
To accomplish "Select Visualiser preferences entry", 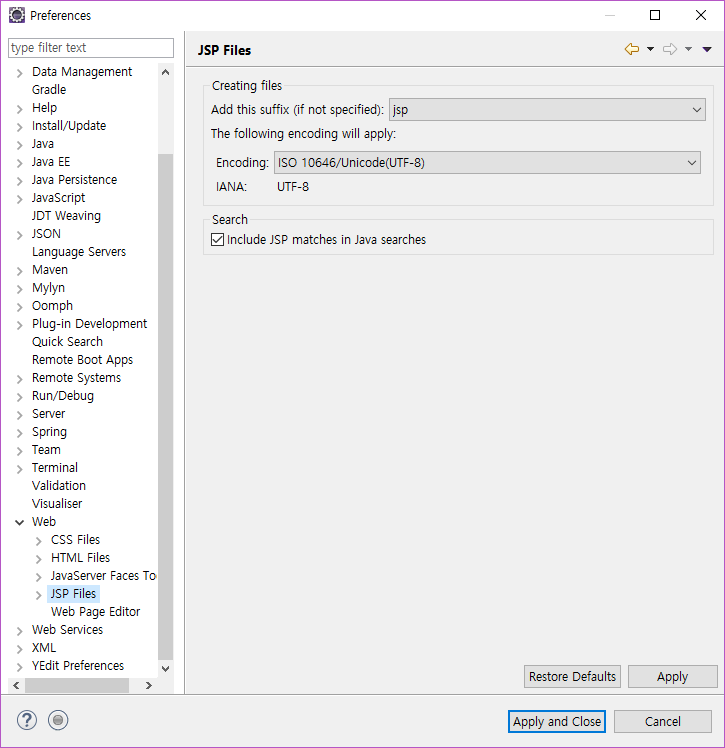I will pos(57,504).
